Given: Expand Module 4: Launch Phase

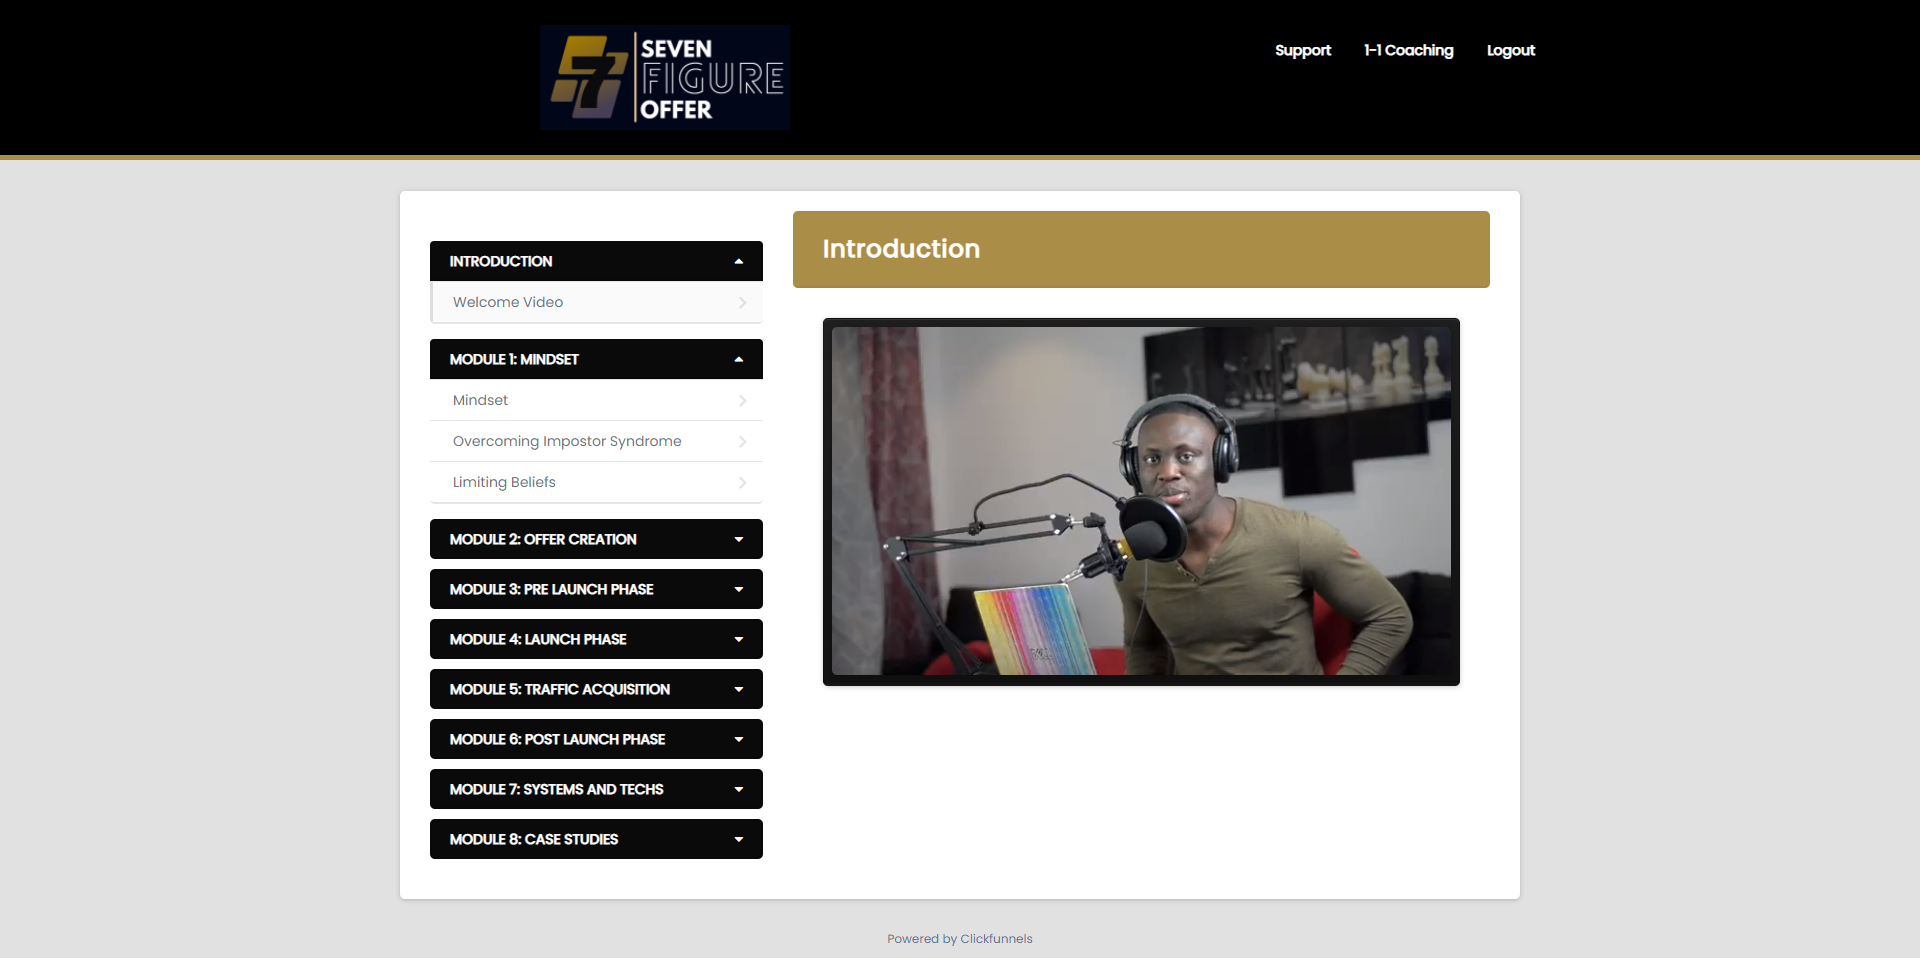Looking at the screenshot, I should coord(596,639).
